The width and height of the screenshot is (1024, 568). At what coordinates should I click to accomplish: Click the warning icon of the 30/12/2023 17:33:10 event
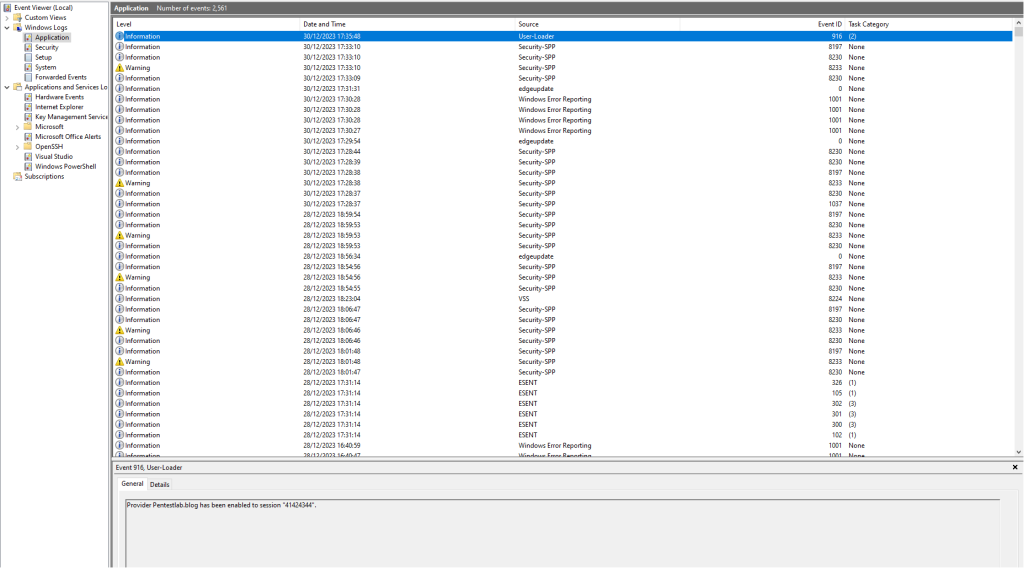click(x=120, y=68)
